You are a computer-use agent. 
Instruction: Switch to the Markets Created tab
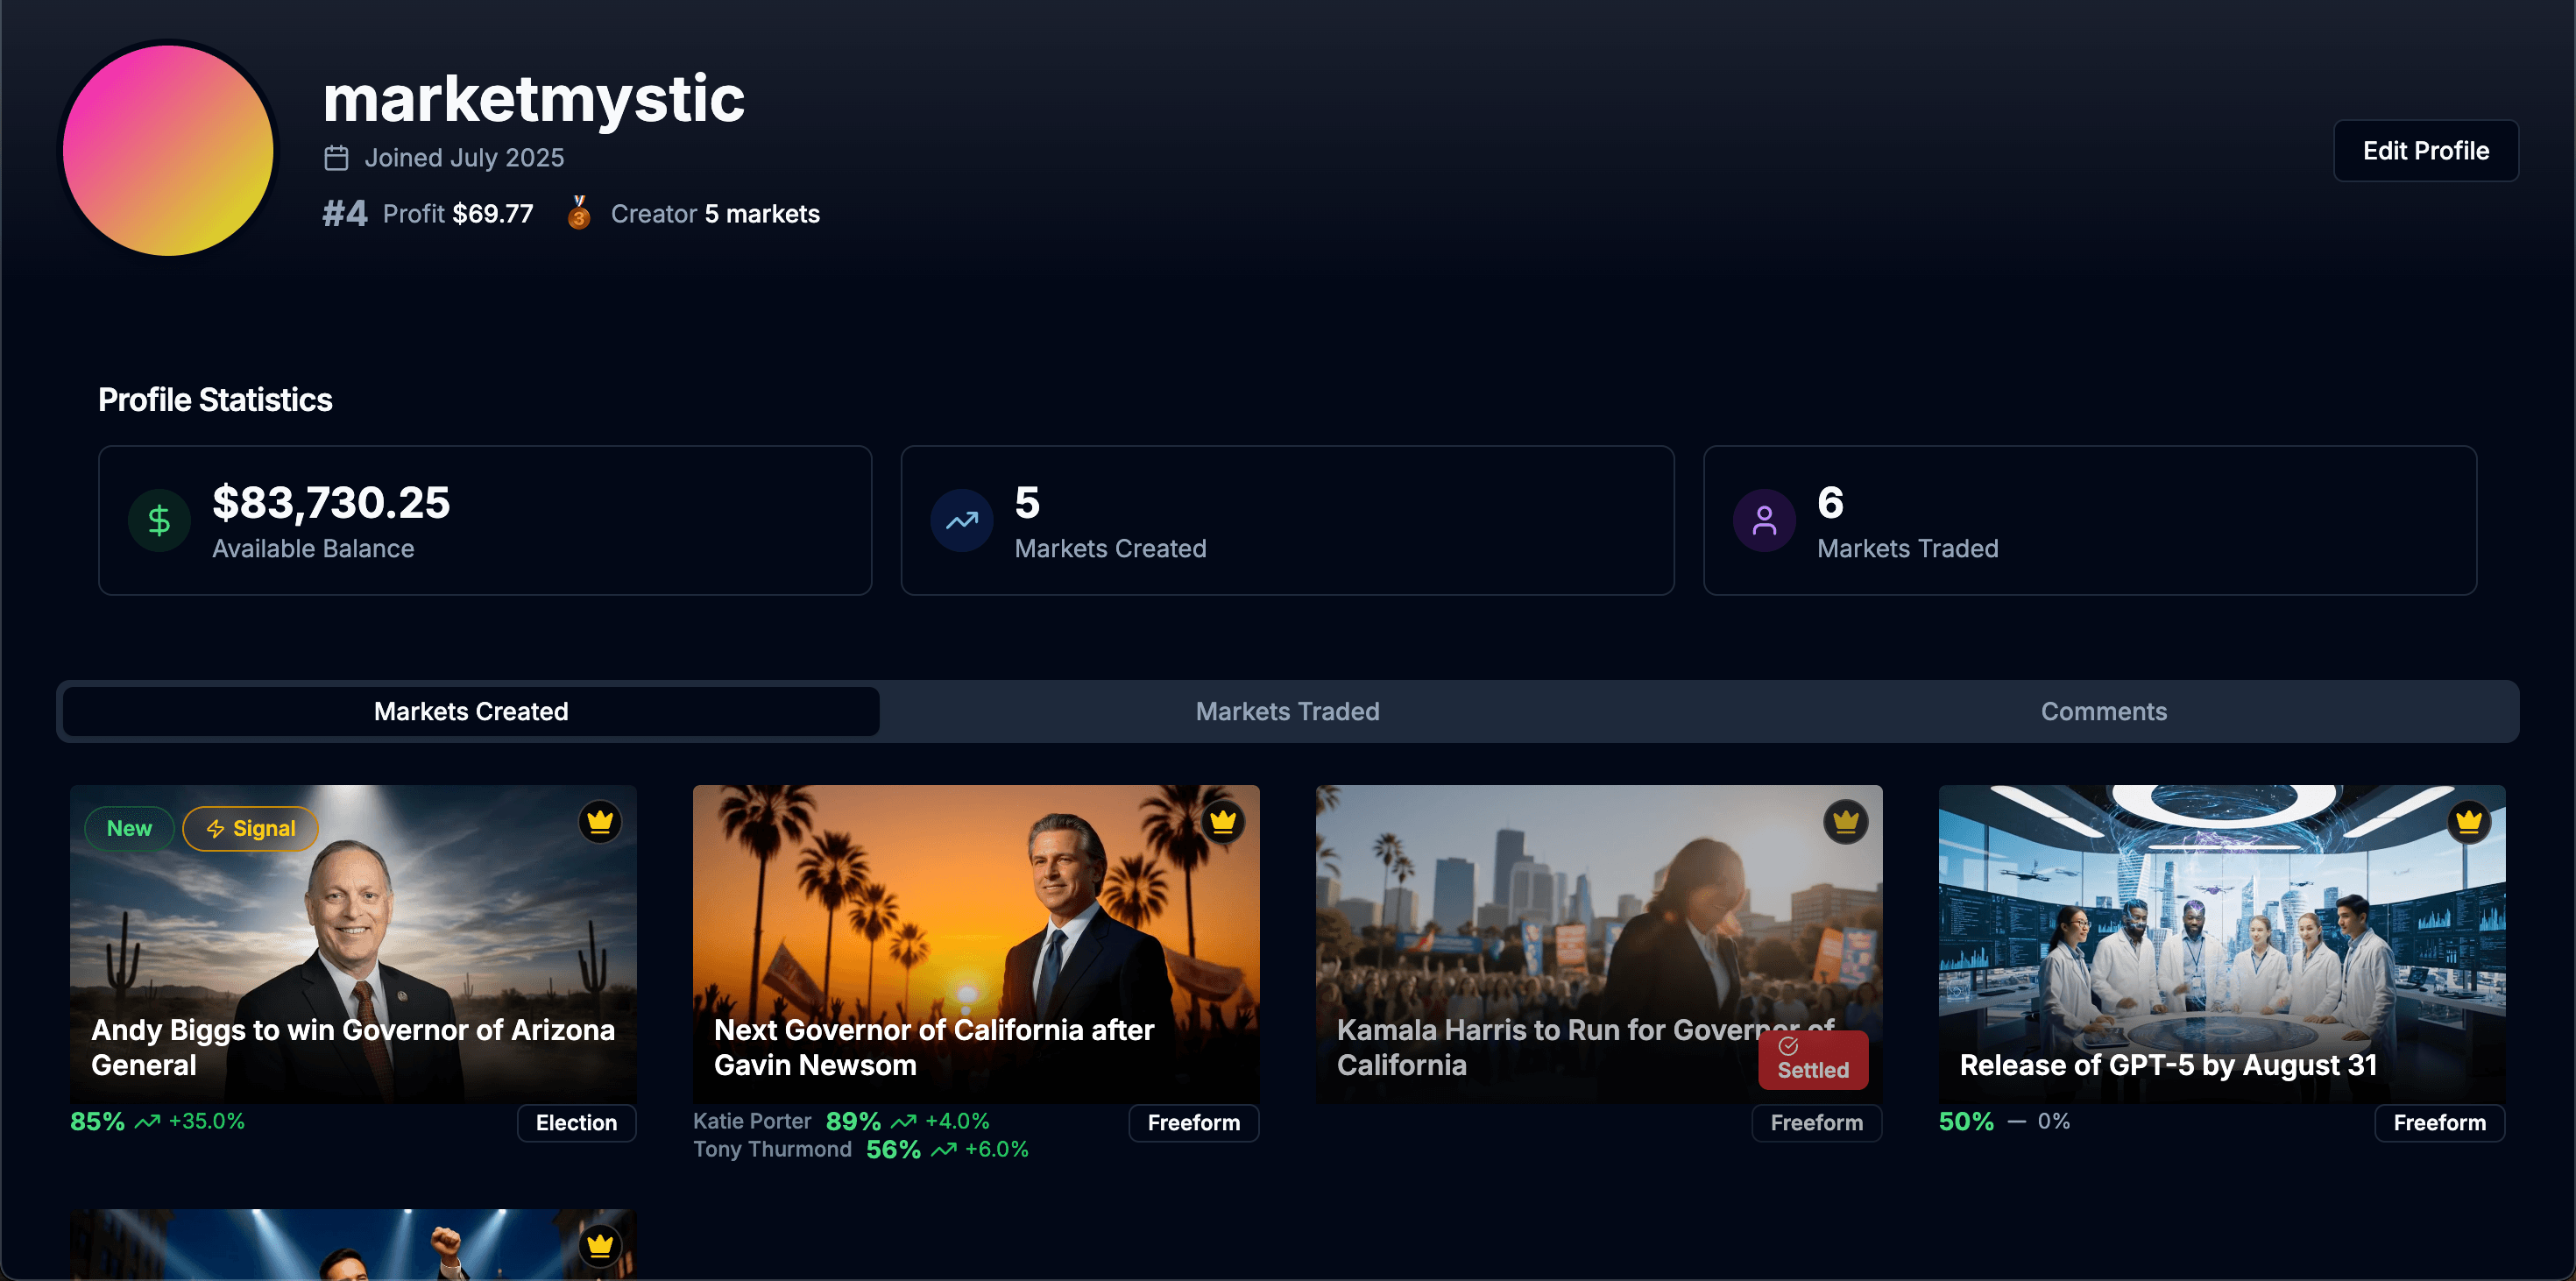pos(471,711)
